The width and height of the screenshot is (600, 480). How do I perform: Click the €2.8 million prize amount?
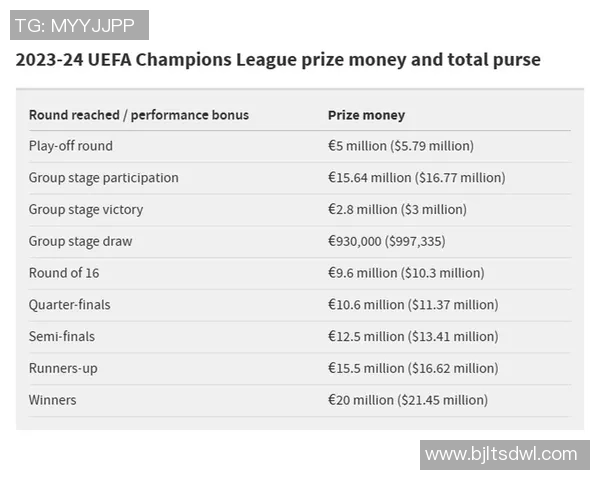coord(397,210)
